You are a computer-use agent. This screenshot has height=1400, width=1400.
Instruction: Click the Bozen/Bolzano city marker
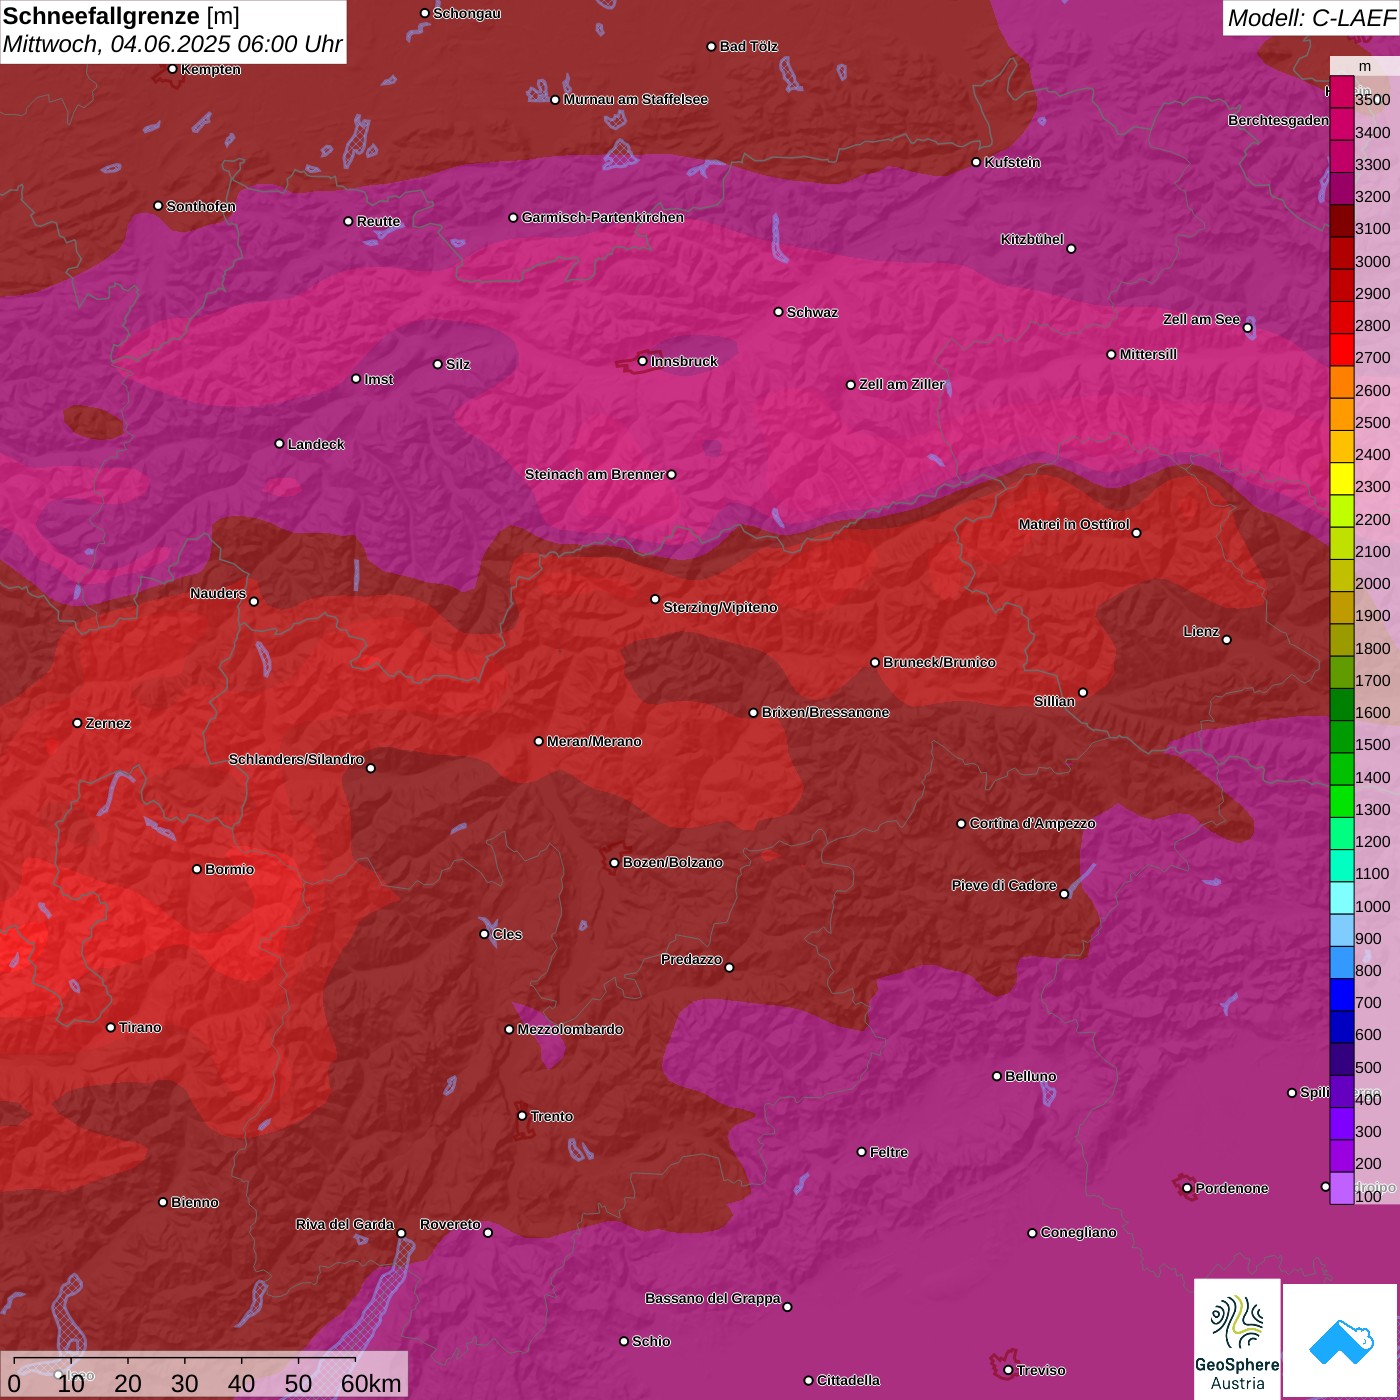(615, 862)
